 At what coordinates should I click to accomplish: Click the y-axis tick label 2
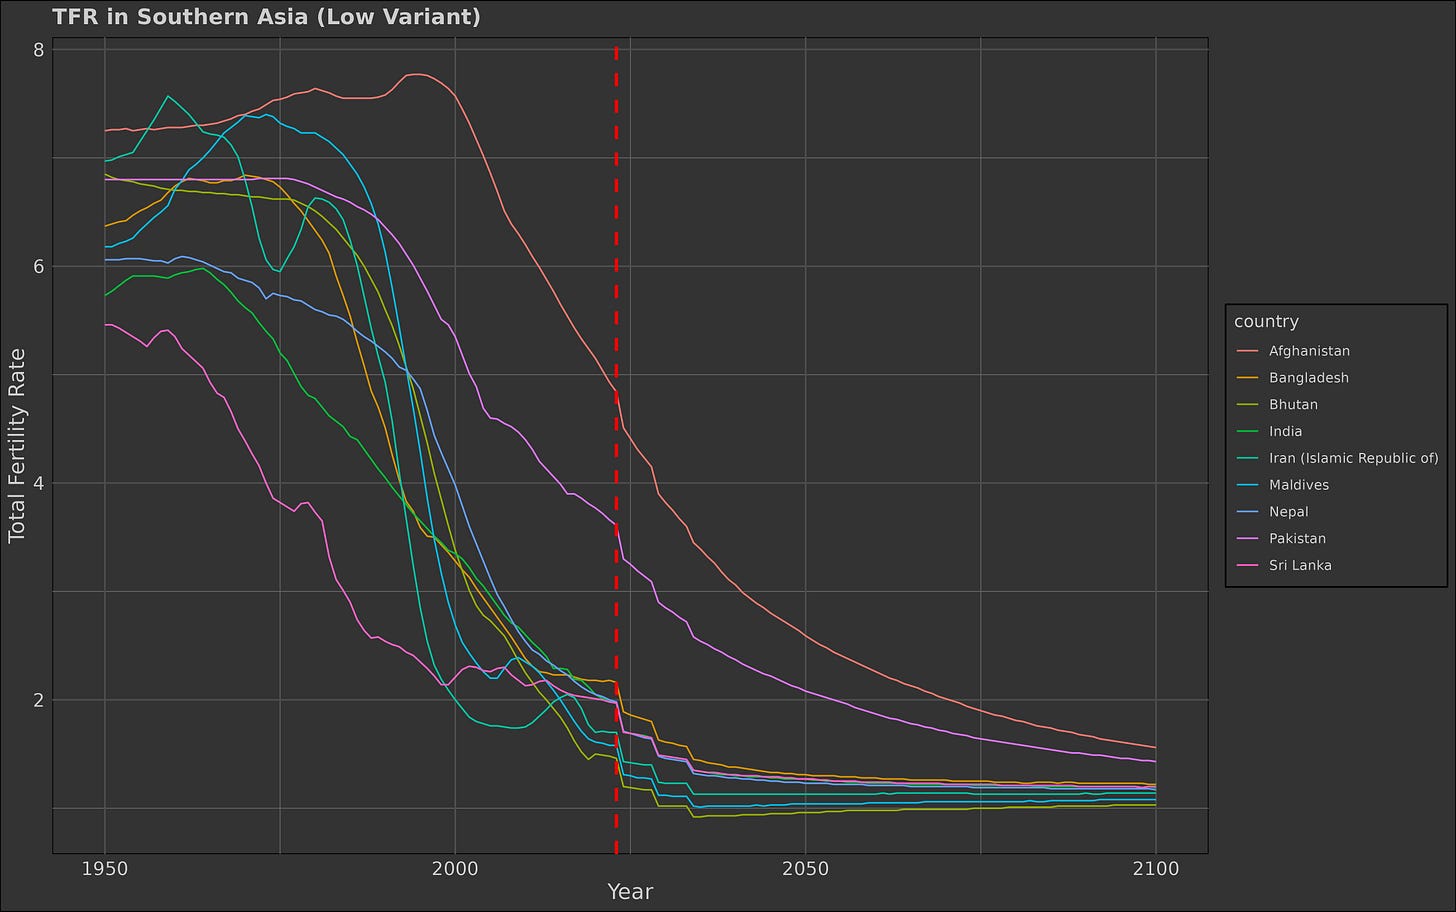click(x=39, y=700)
